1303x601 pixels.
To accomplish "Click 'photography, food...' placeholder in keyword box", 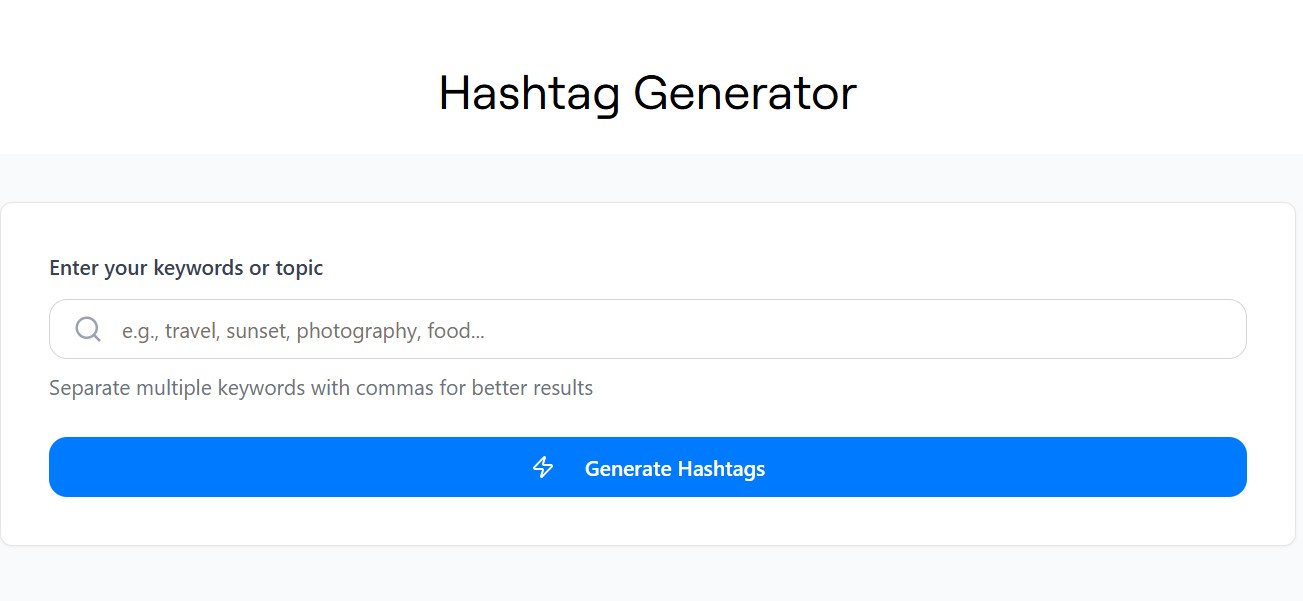I will [390, 330].
